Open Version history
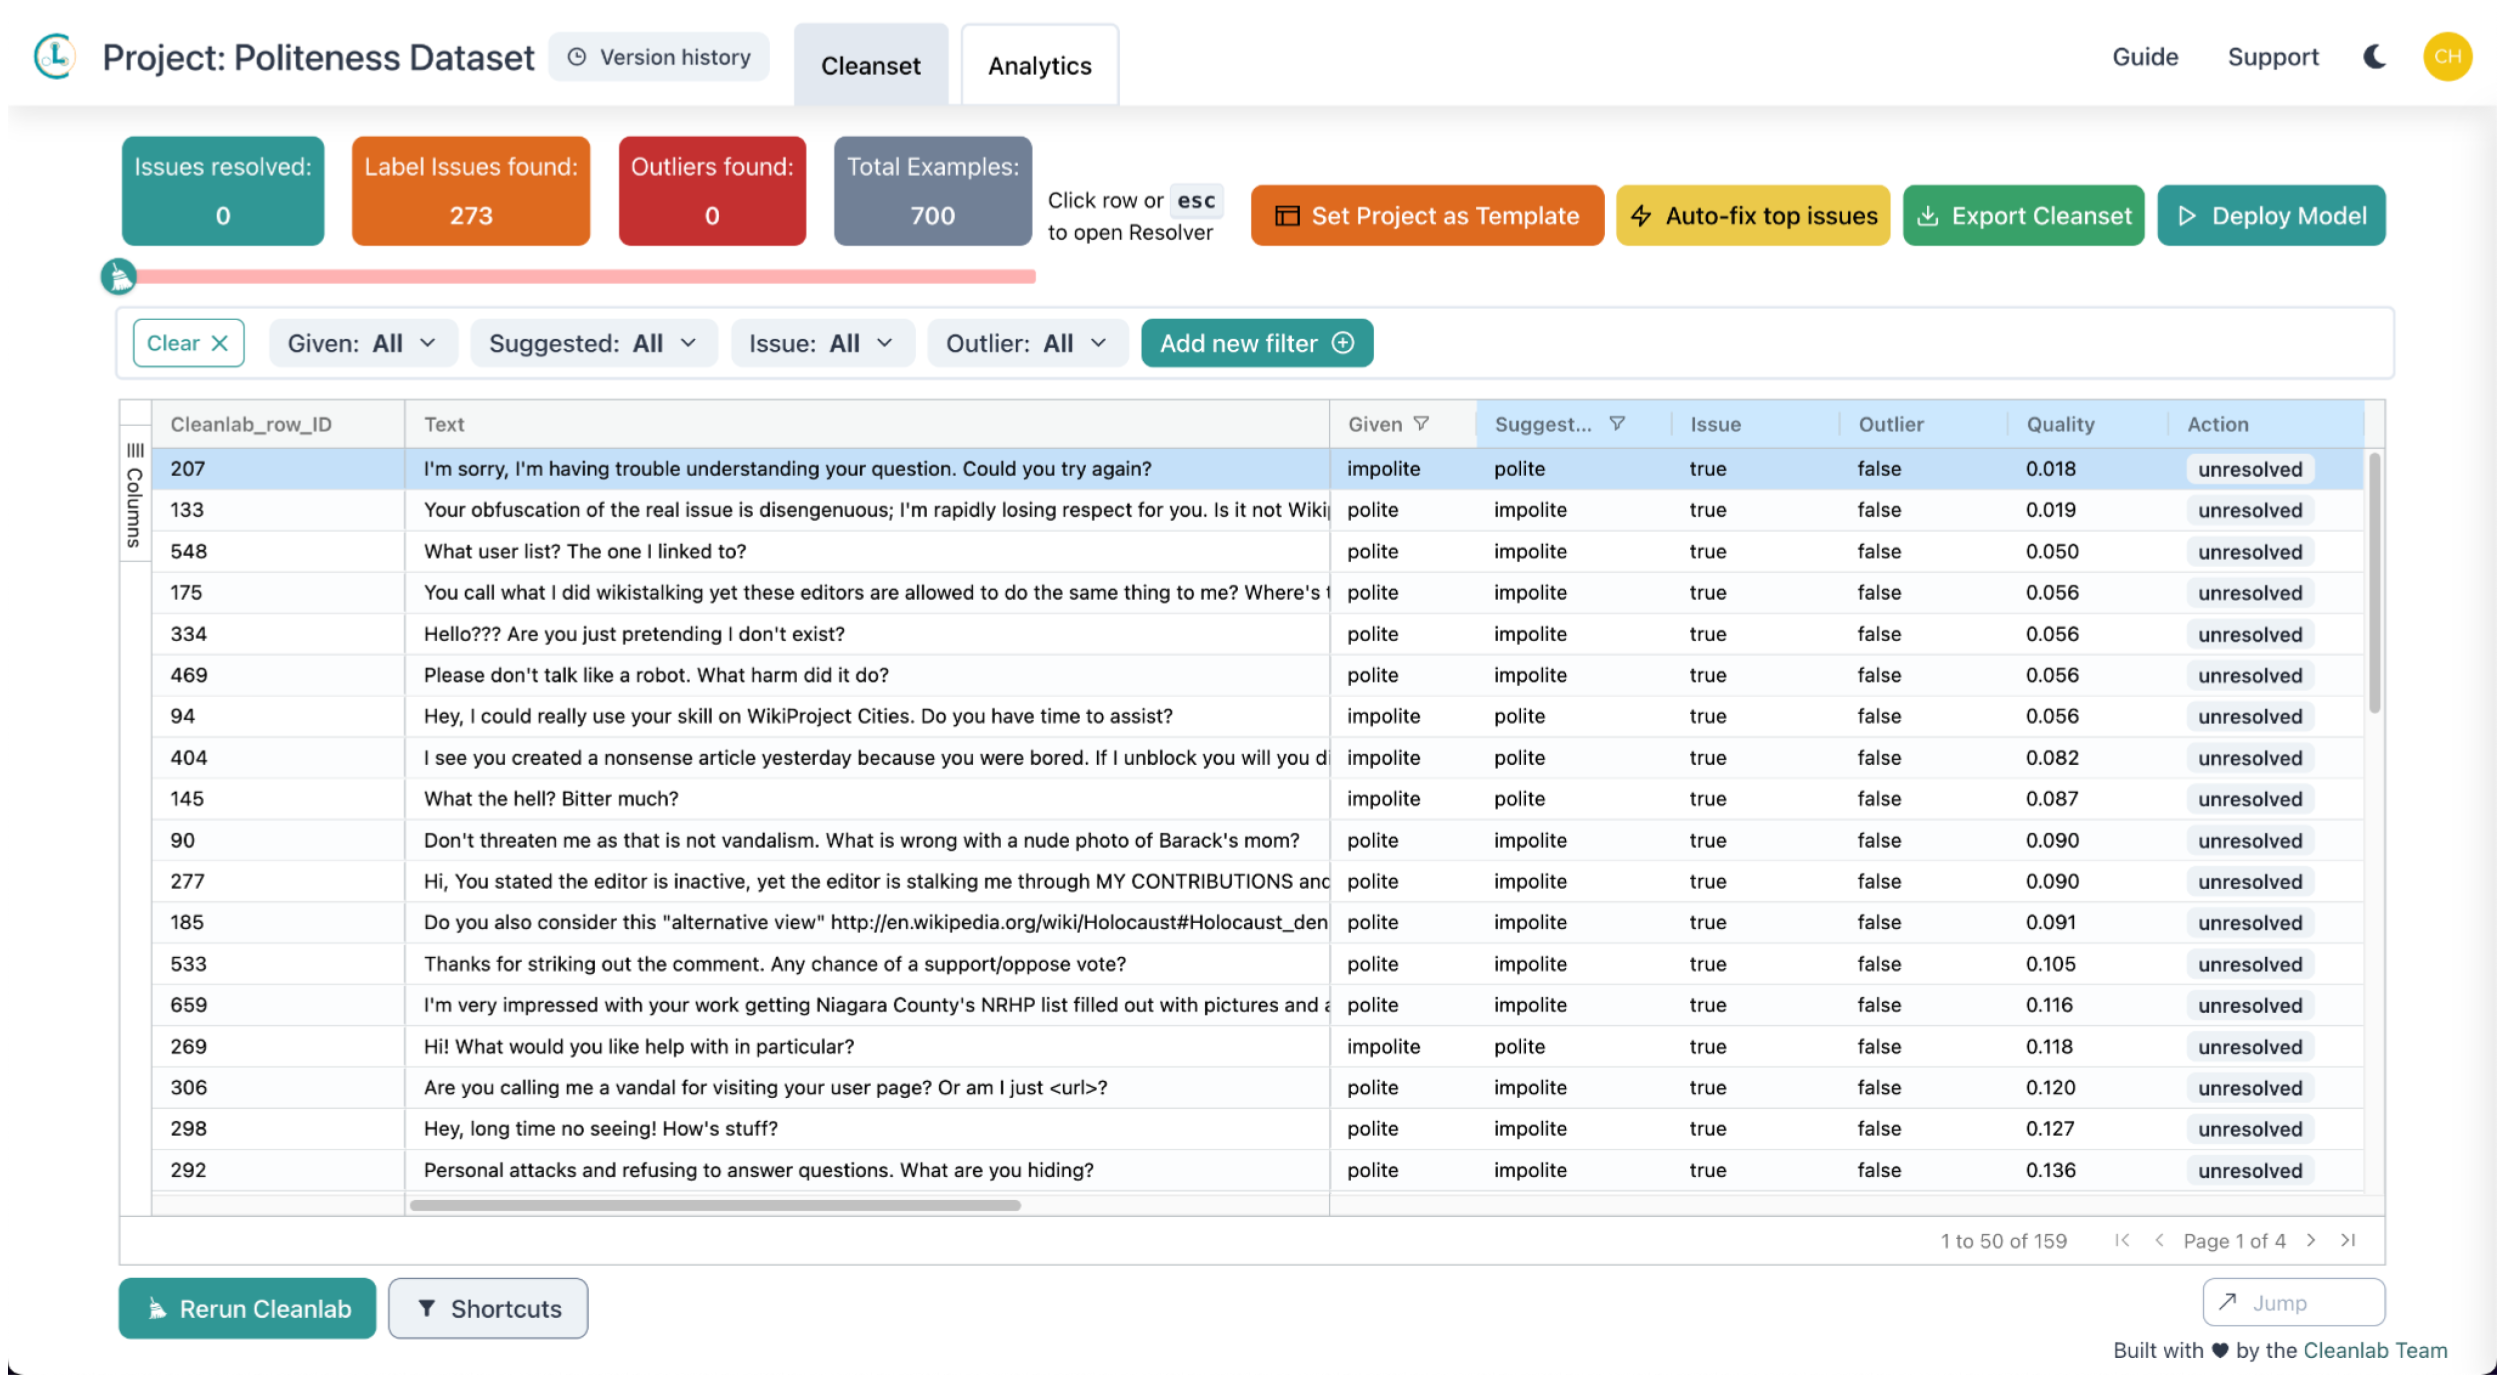Screen dimensions: 2500x1389 click(659, 57)
